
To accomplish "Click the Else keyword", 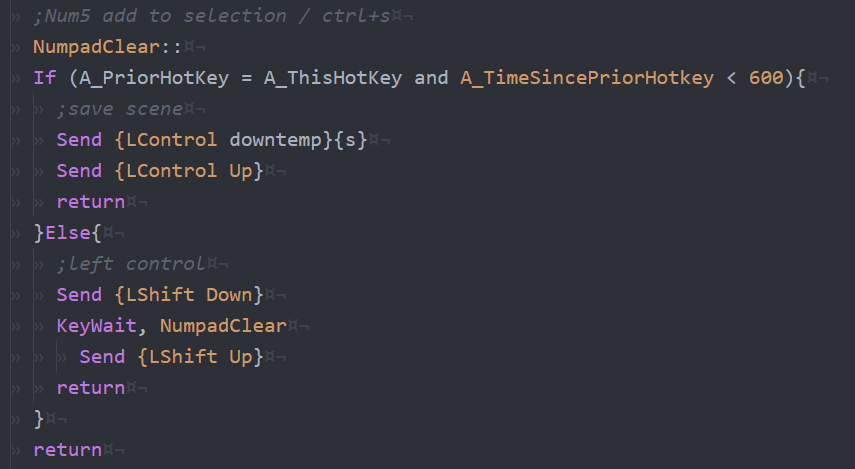I will click(x=68, y=233).
